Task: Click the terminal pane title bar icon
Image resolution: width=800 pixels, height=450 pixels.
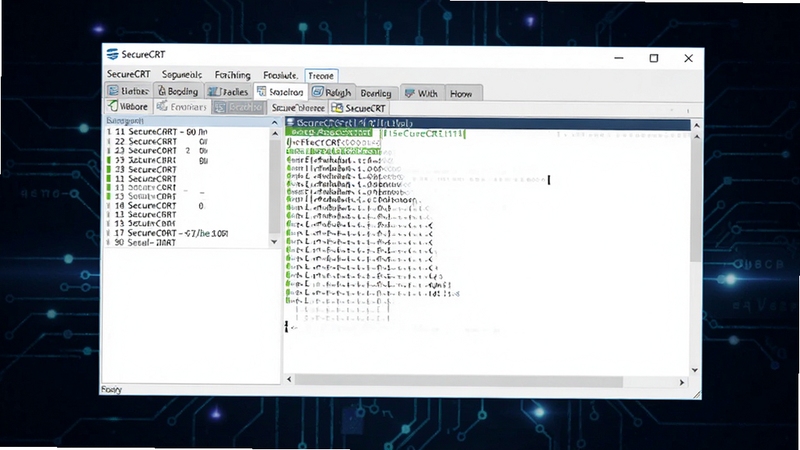Action: click(290, 122)
